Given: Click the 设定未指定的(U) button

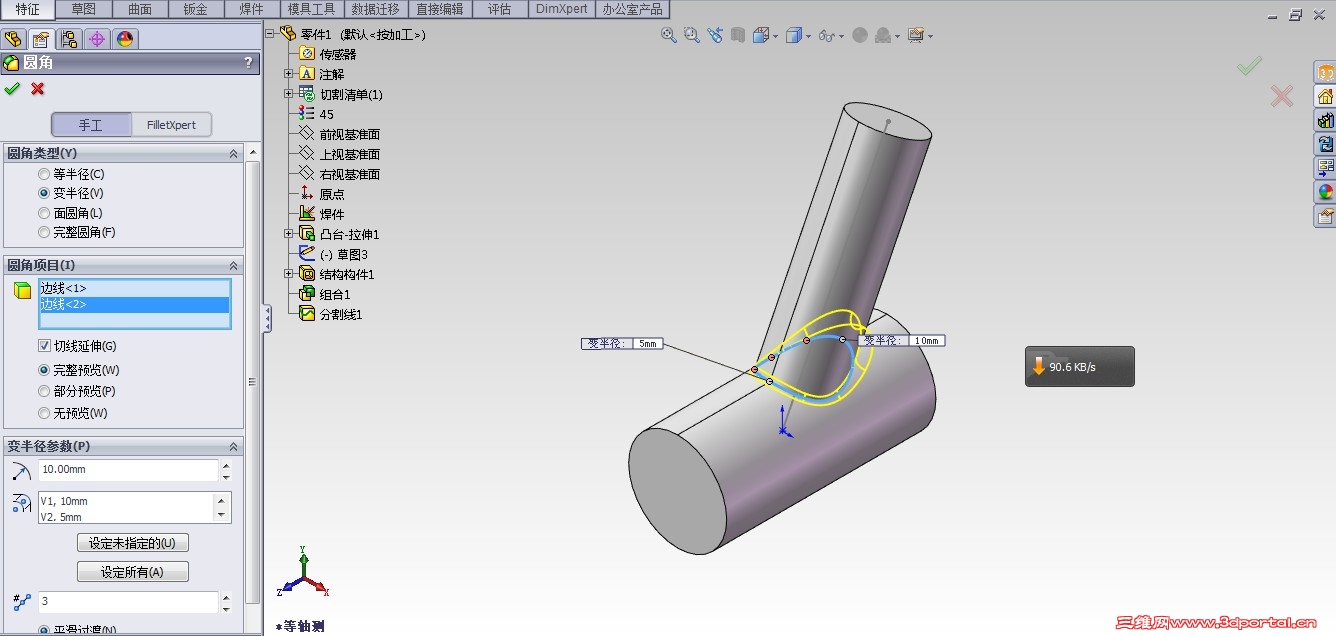Looking at the screenshot, I should tap(133, 543).
